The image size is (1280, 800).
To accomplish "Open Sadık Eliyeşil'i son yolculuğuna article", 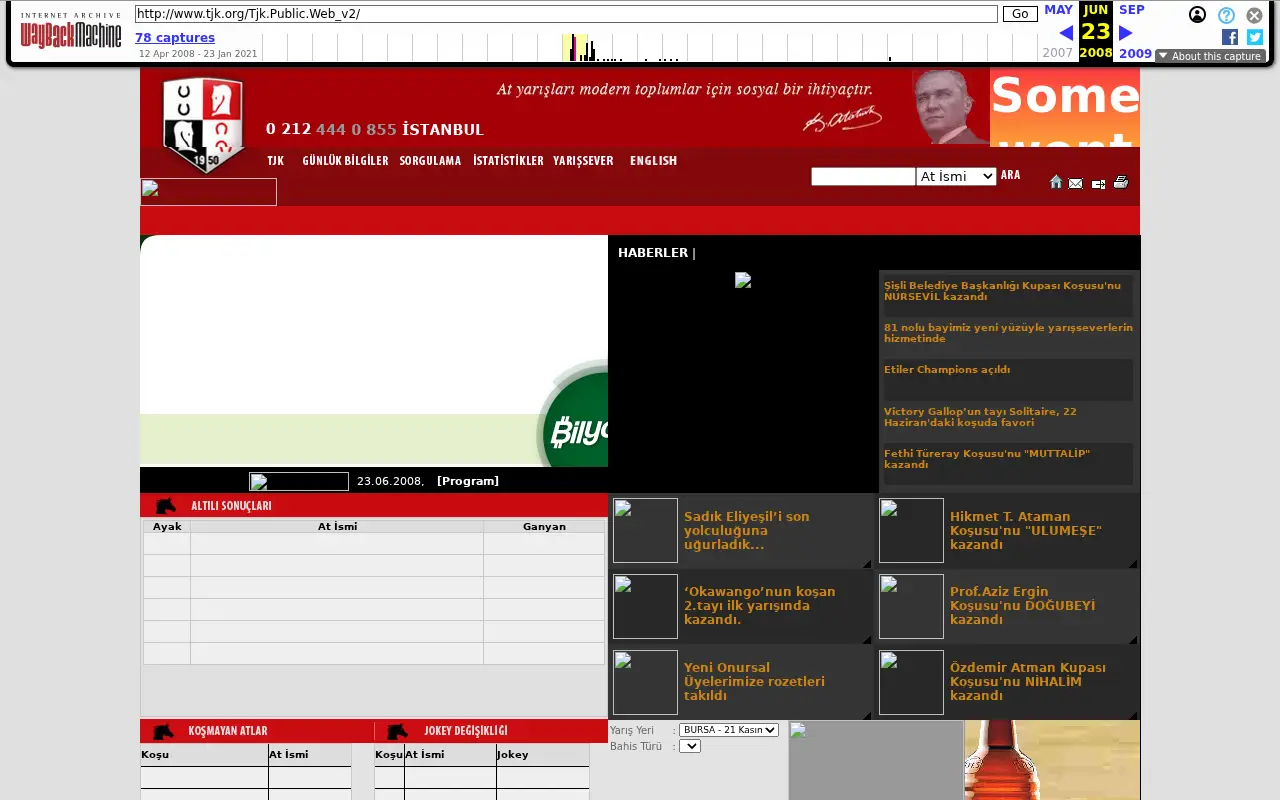I will coord(746,531).
